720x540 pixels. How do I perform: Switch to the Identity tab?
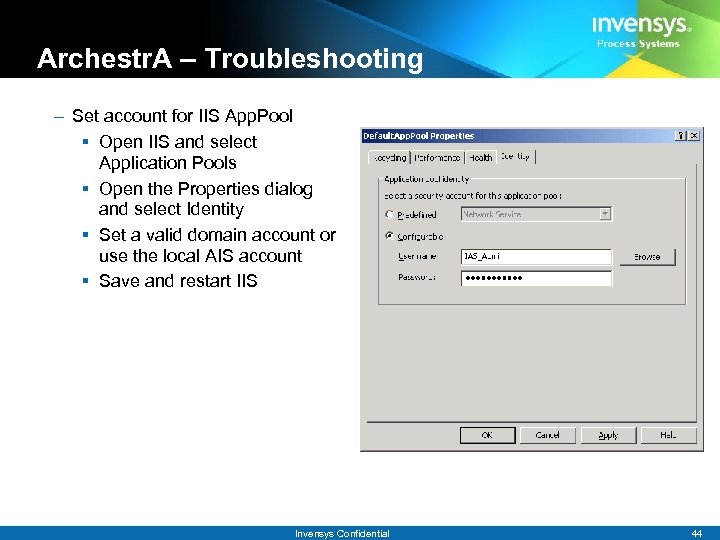516,156
